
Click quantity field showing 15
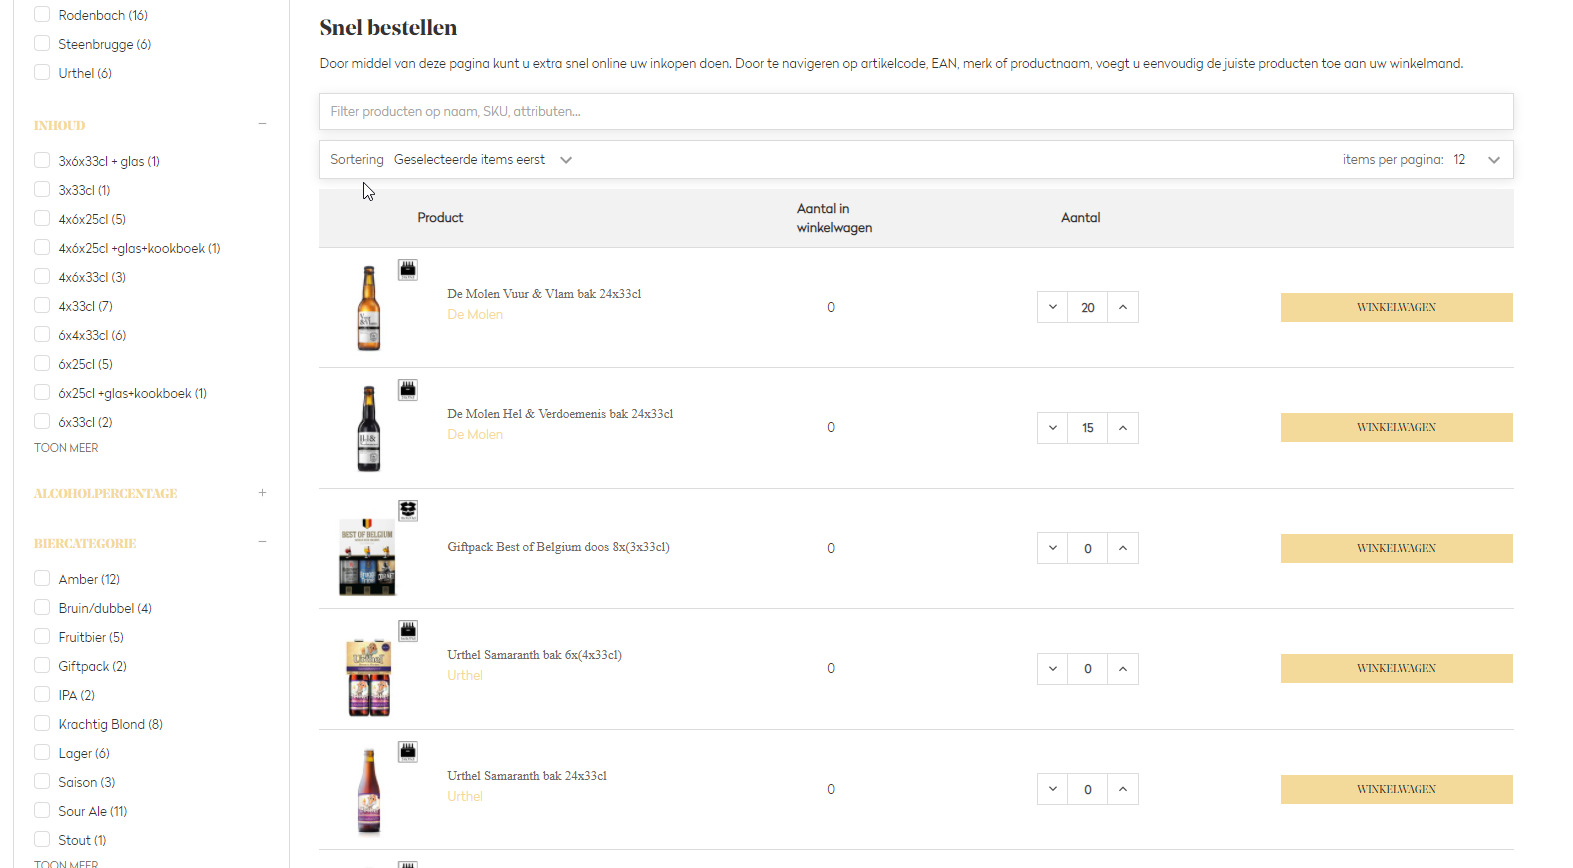(1088, 428)
